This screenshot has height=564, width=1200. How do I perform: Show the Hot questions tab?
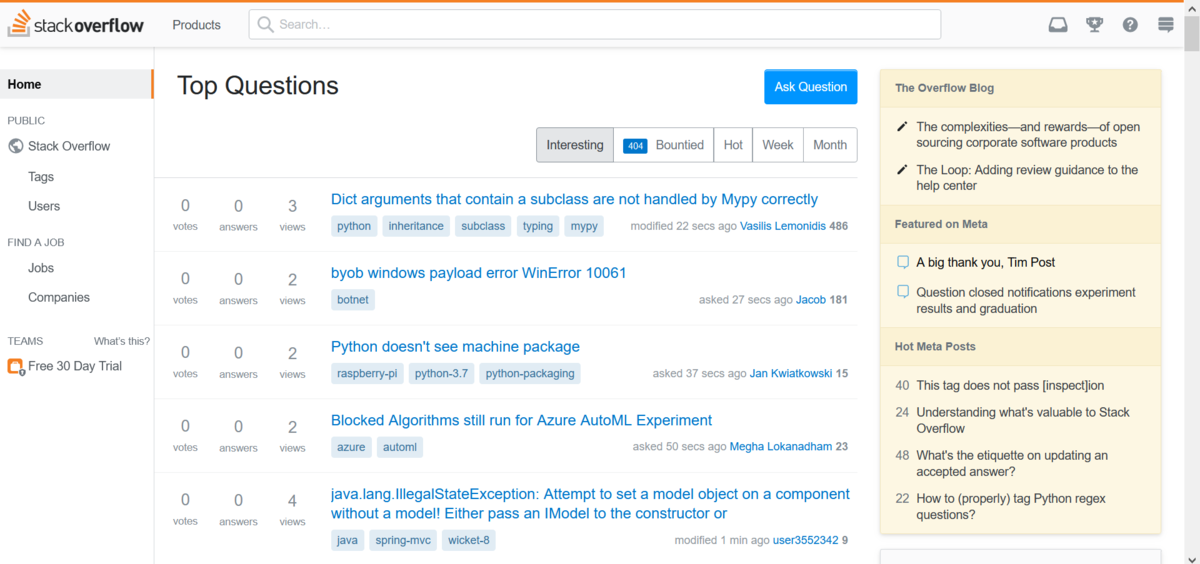(x=733, y=145)
